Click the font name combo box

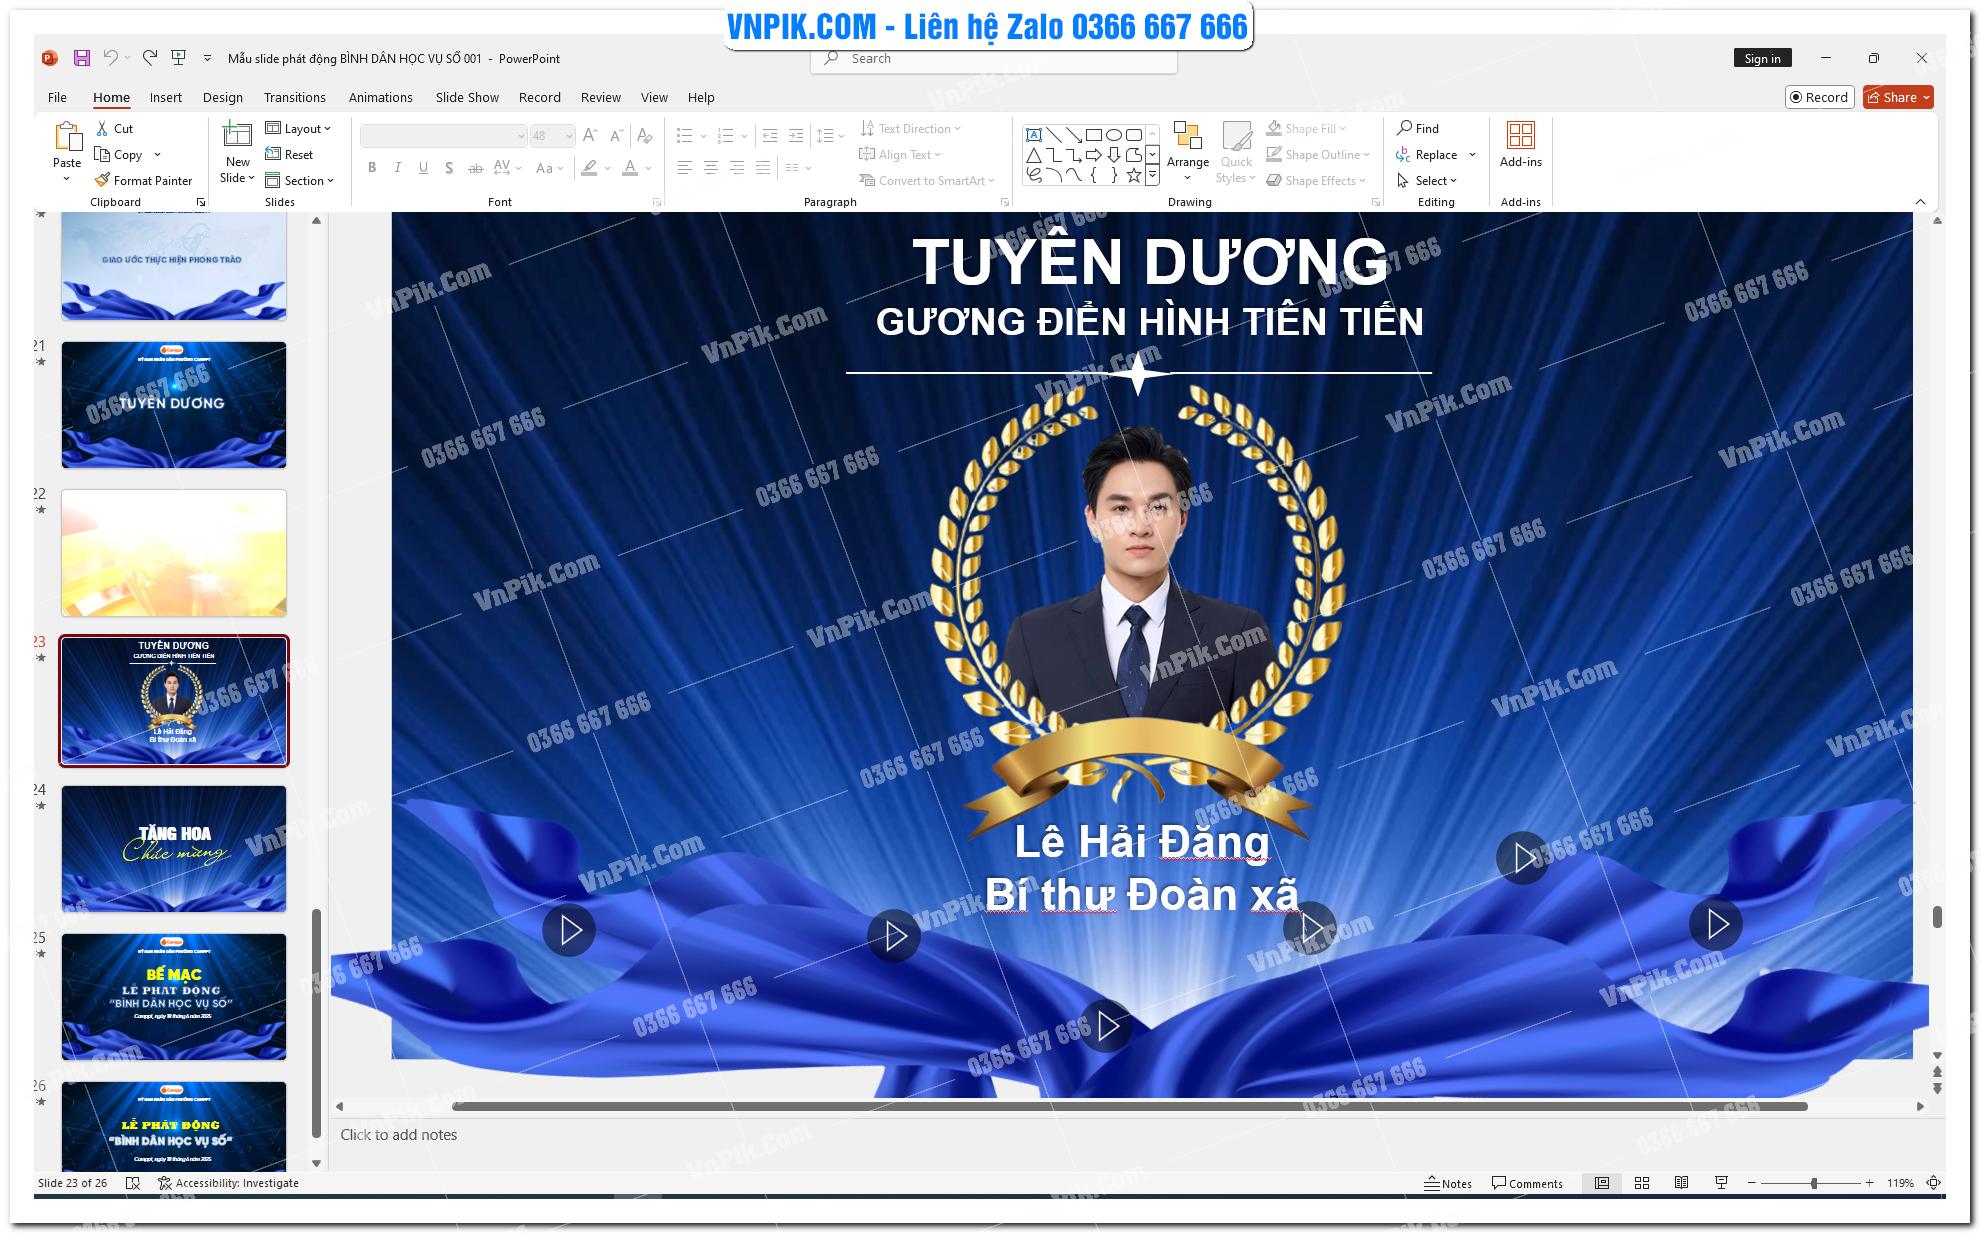point(443,135)
